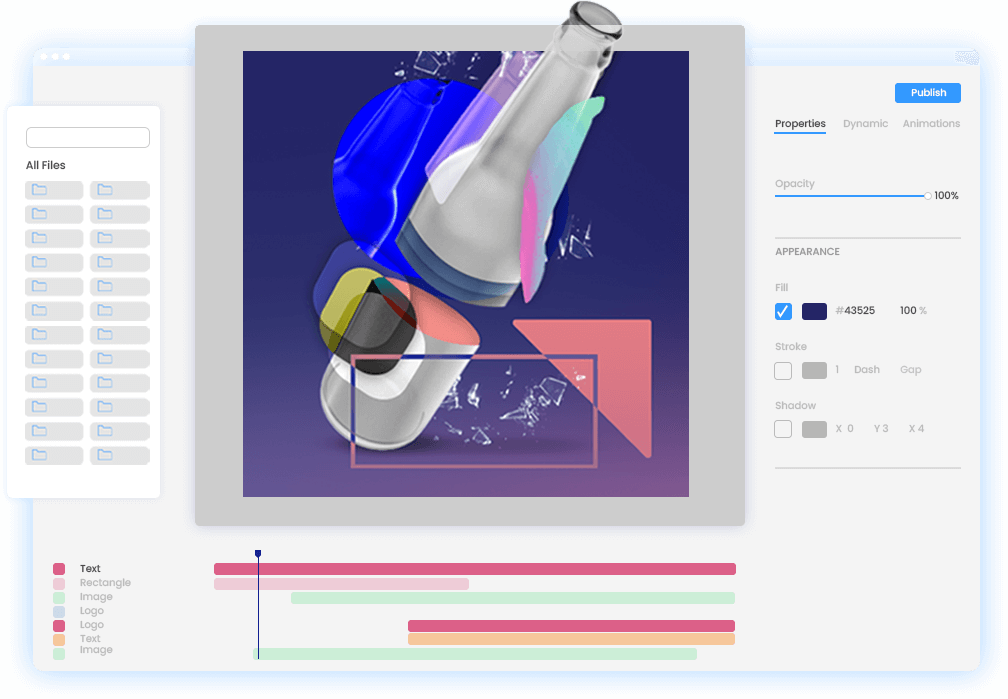Click the shadow X 4 blur value

(916, 428)
